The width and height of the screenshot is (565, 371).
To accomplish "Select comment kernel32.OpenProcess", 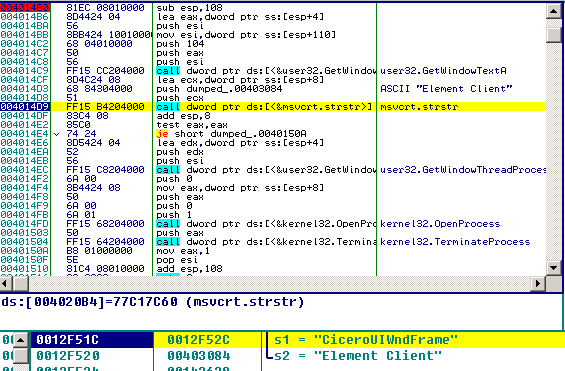I will tap(440, 224).
